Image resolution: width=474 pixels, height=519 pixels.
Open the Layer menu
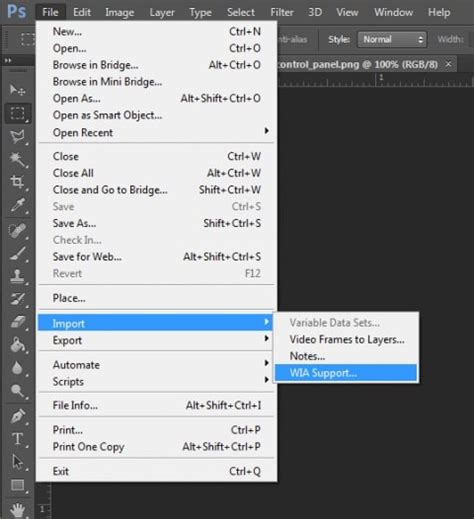(162, 12)
